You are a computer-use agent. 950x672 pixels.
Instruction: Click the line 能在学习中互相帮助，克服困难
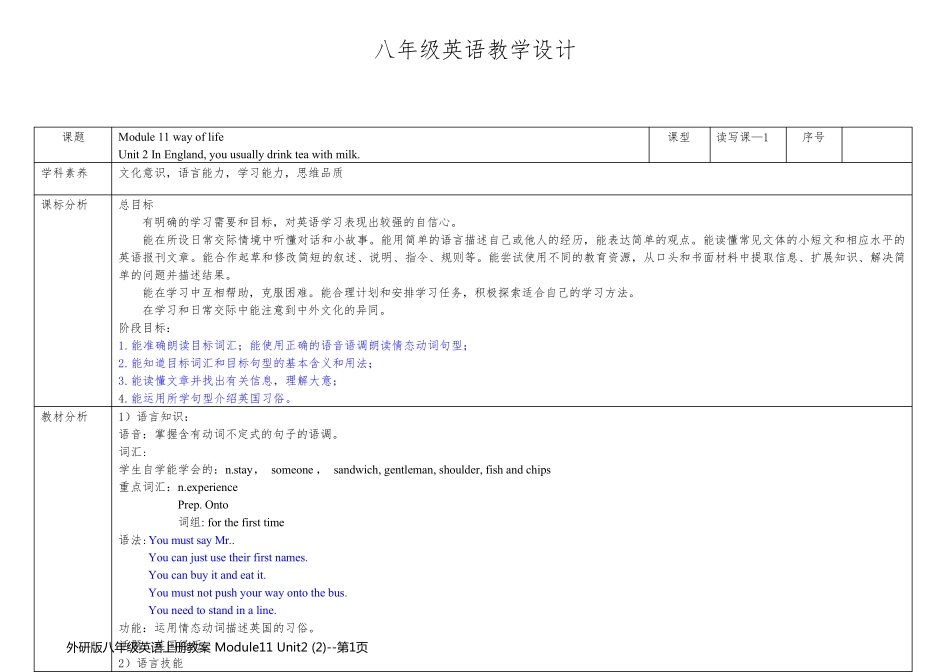click(x=390, y=293)
